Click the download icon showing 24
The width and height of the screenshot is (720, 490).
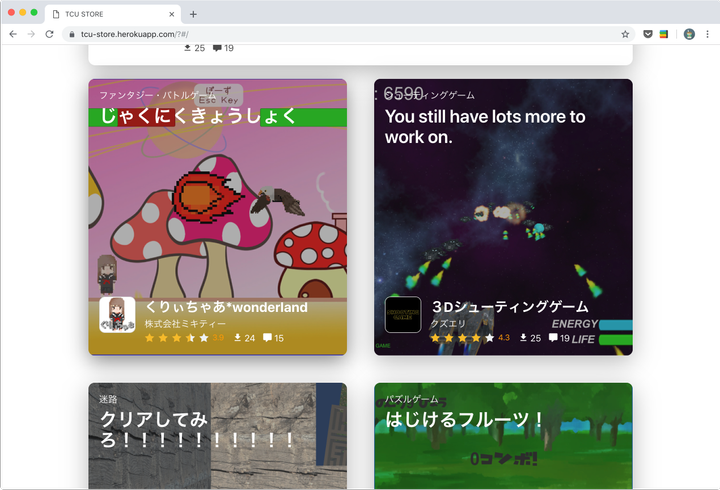[x=237, y=338]
